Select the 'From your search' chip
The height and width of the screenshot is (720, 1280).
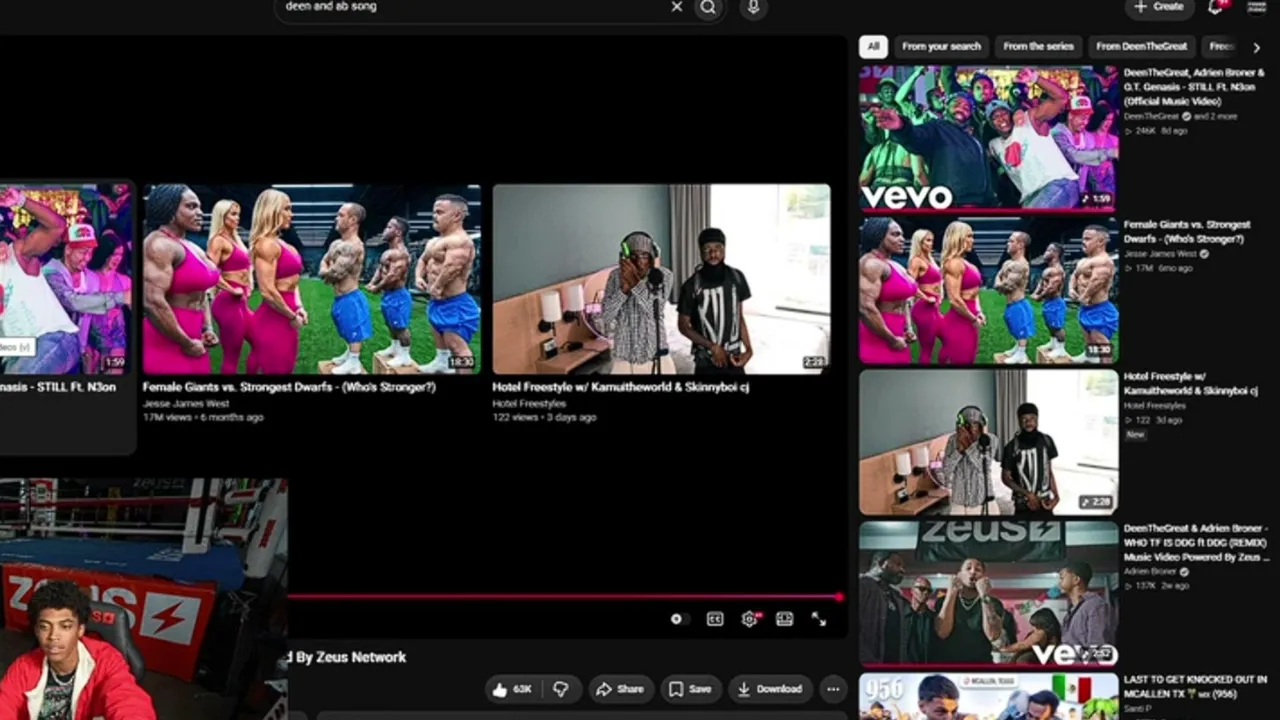point(941,46)
